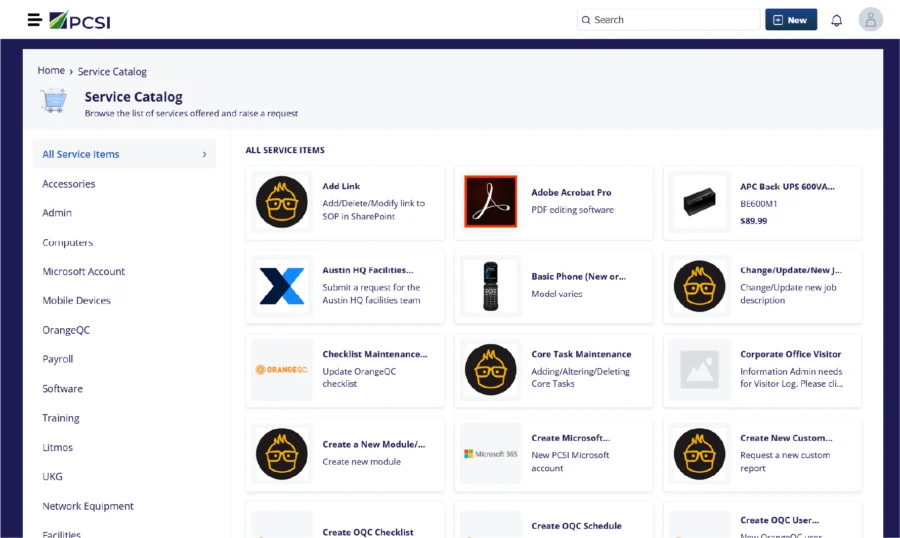Click the Austin HQ Facilities X icon
The width and height of the screenshot is (900, 538).
tap(281, 286)
